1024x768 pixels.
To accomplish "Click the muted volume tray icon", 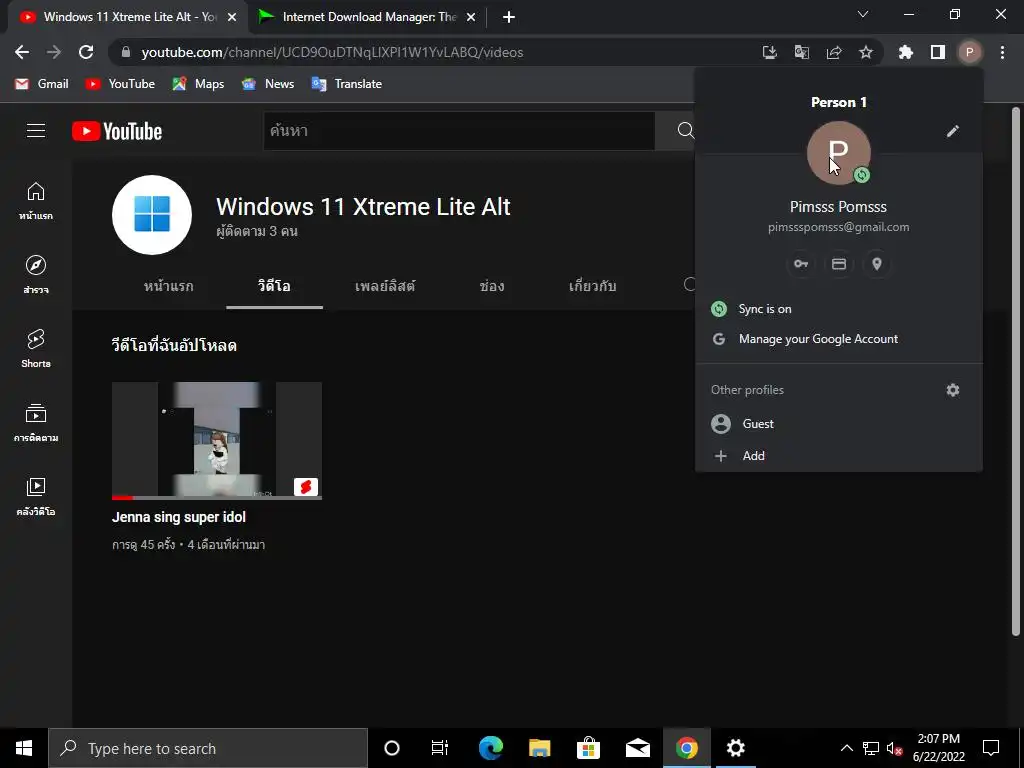I will pyautogui.click(x=895, y=748).
